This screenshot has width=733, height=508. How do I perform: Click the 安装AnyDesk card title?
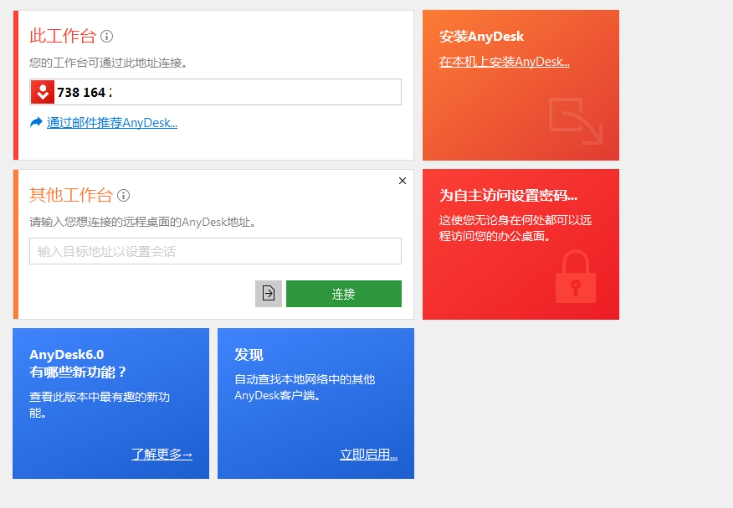(481, 36)
